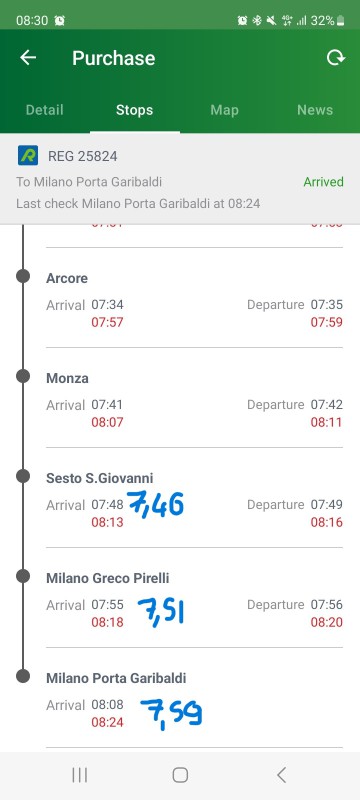Tap the Milano Porta Garibaldi final stop
This screenshot has width=360, height=800.
[194, 700]
